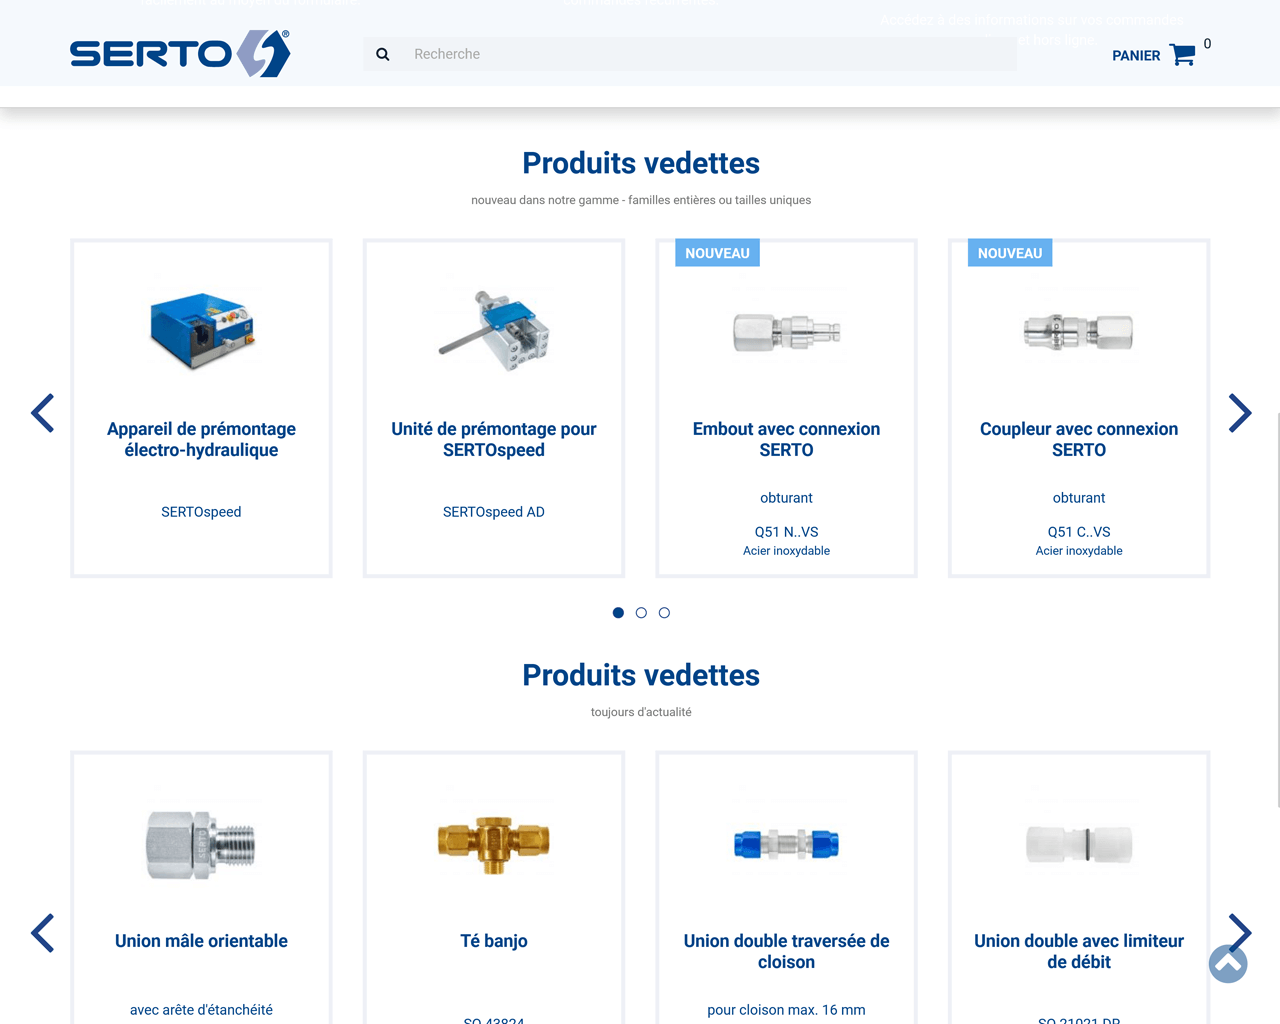Click NOUVEAU badge on Embout card

717,253
